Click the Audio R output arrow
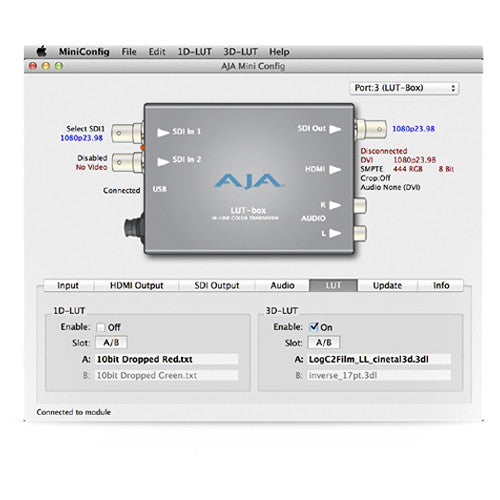Screen dimensions: 500x500 coord(335,205)
